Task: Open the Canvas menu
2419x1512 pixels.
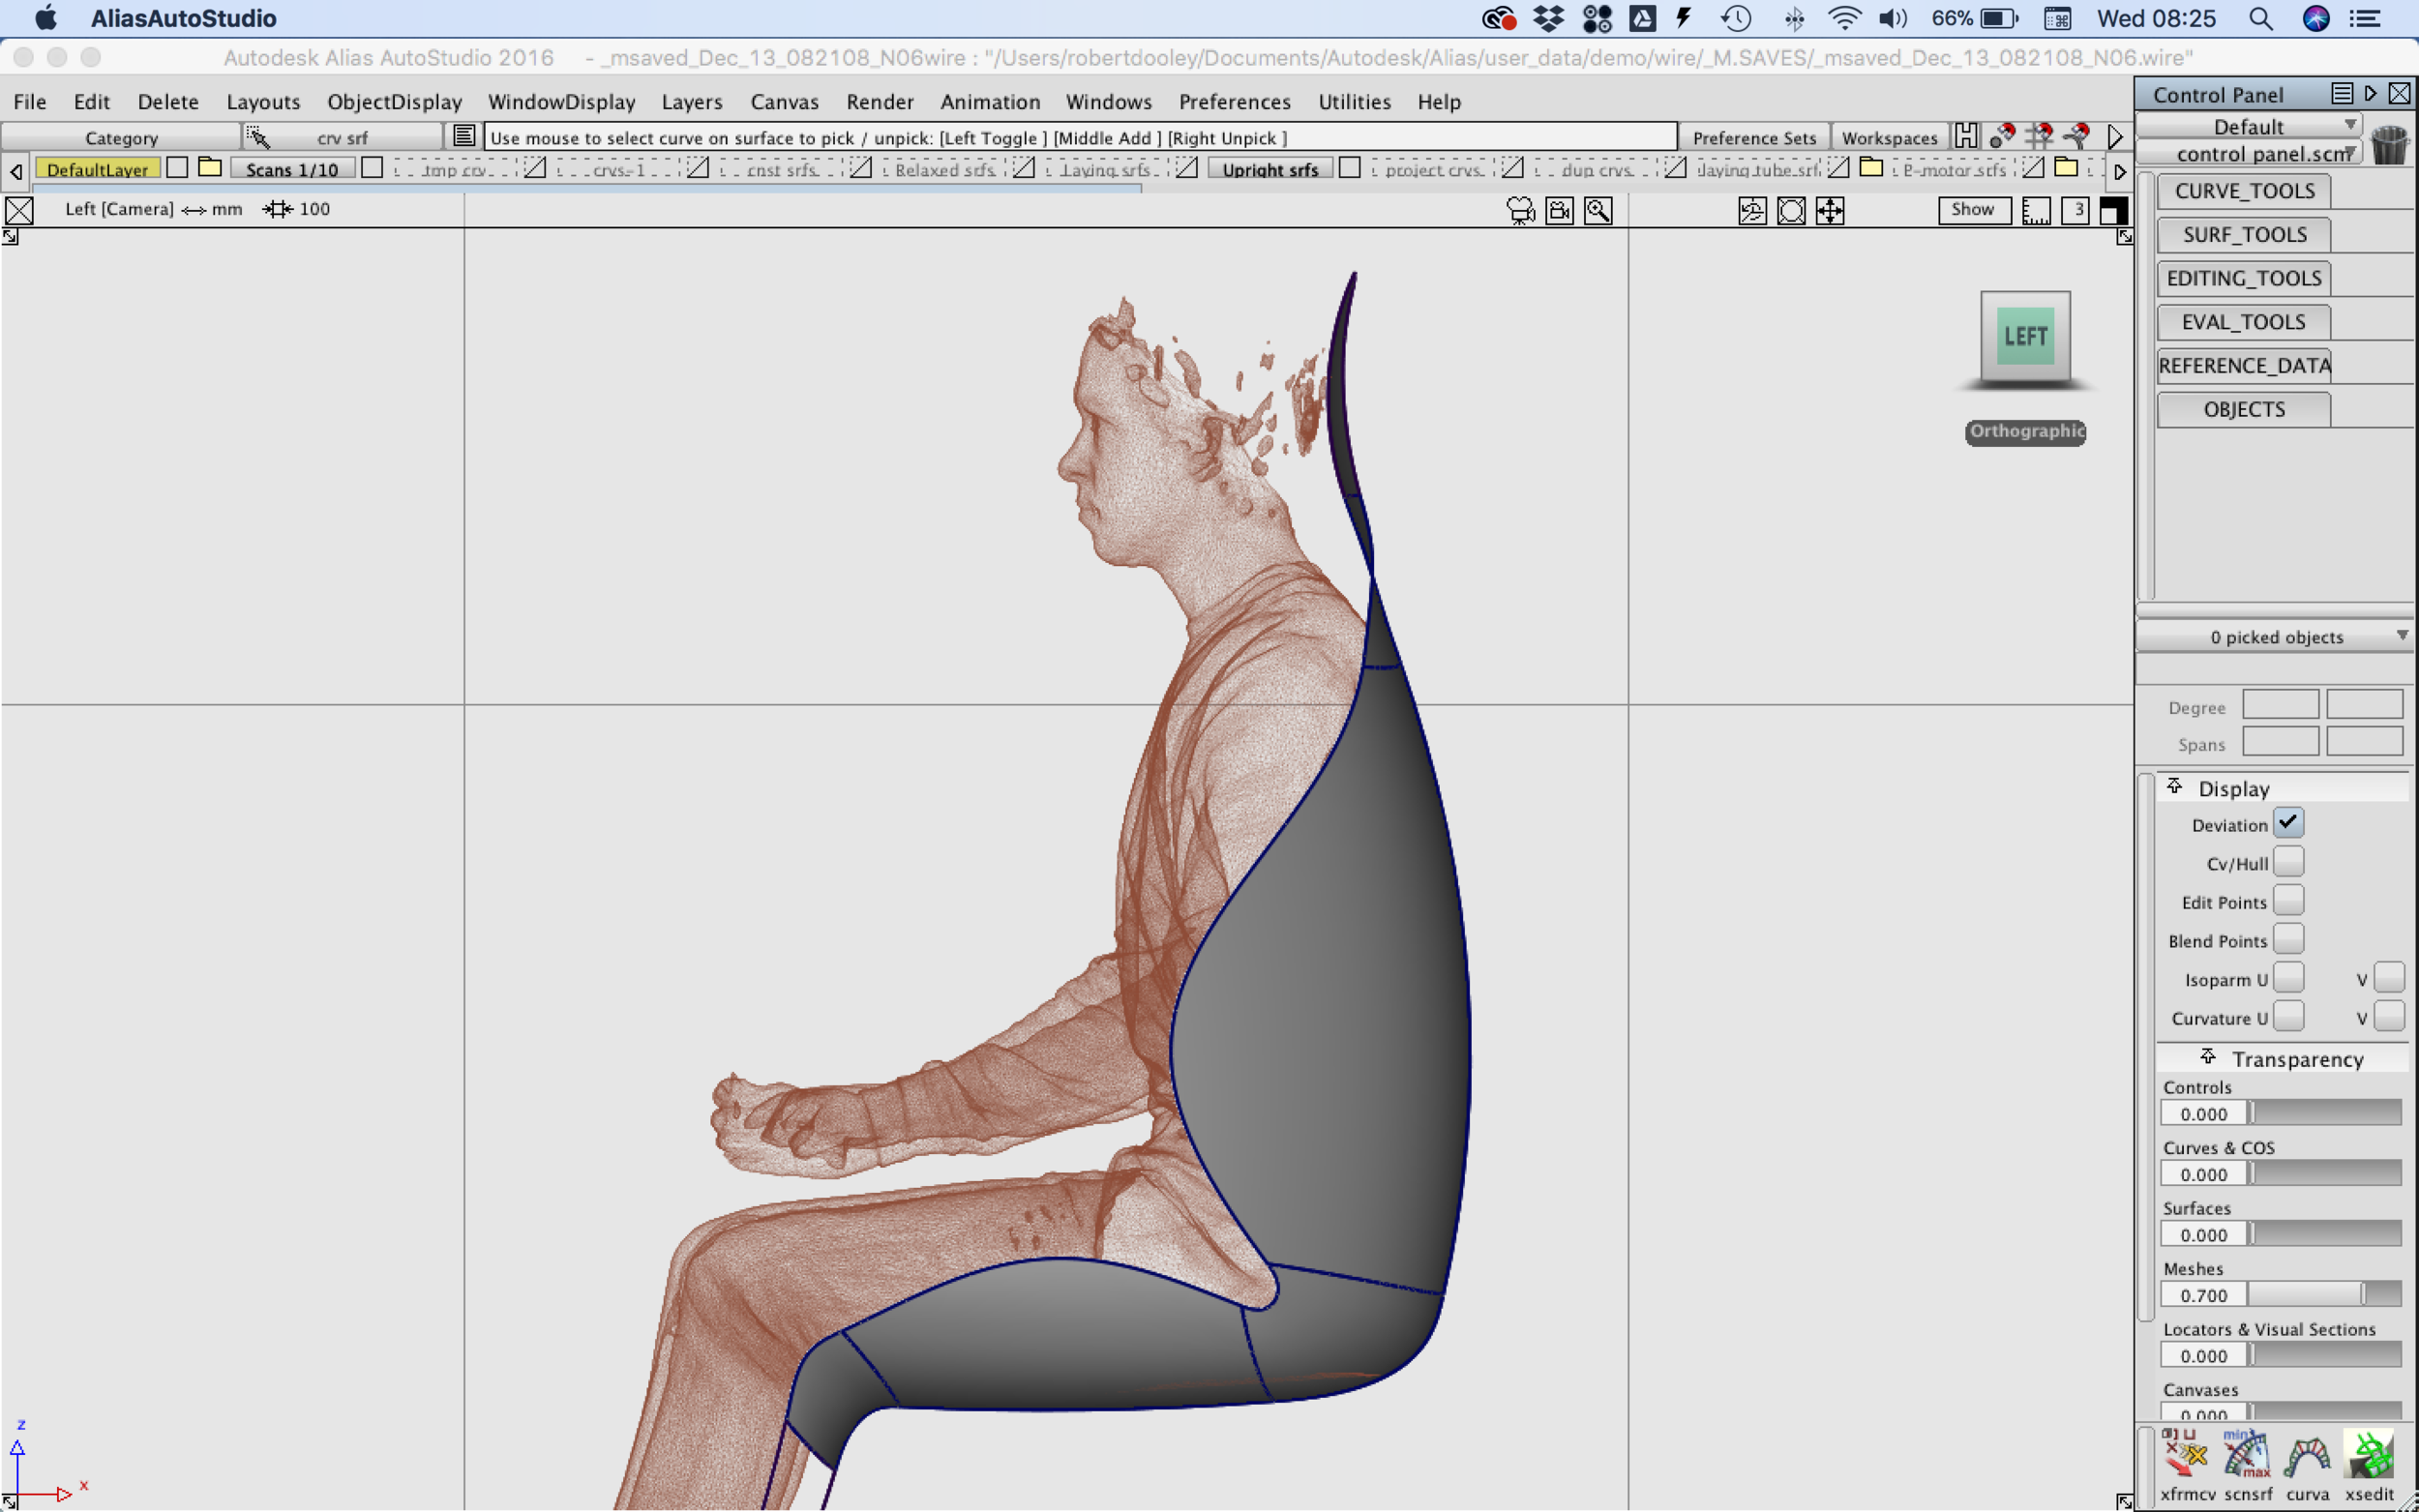Action: pos(784,102)
